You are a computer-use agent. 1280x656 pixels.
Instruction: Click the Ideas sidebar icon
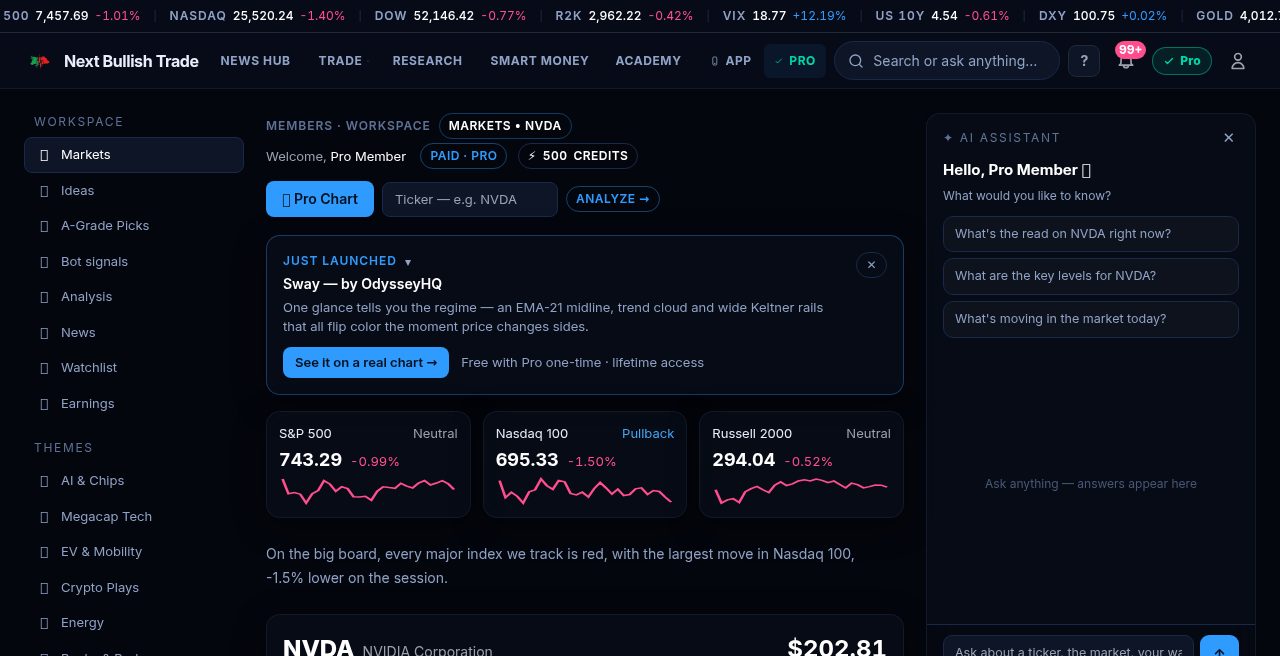tap(44, 191)
